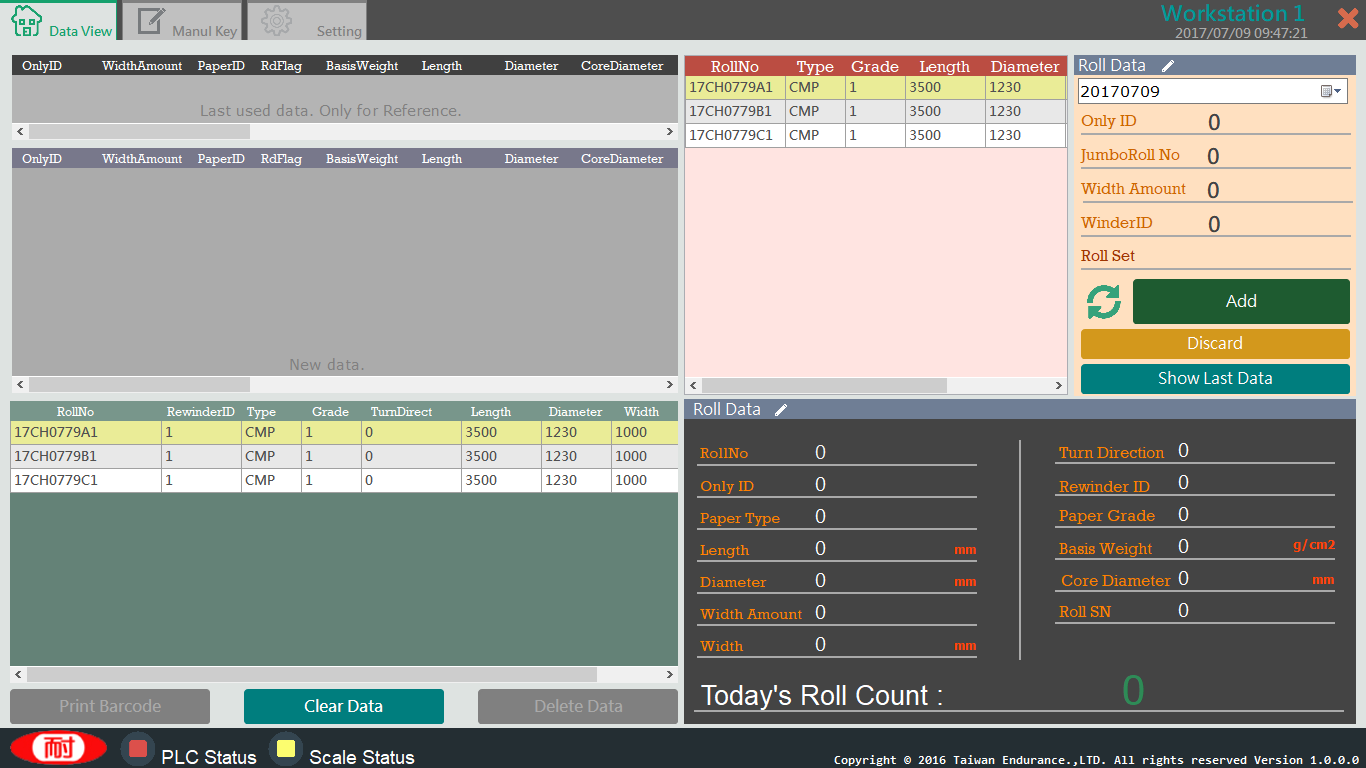The height and width of the screenshot is (768, 1366).
Task: Click right scroll arrow of Last used data grid
Action: click(x=670, y=132)
